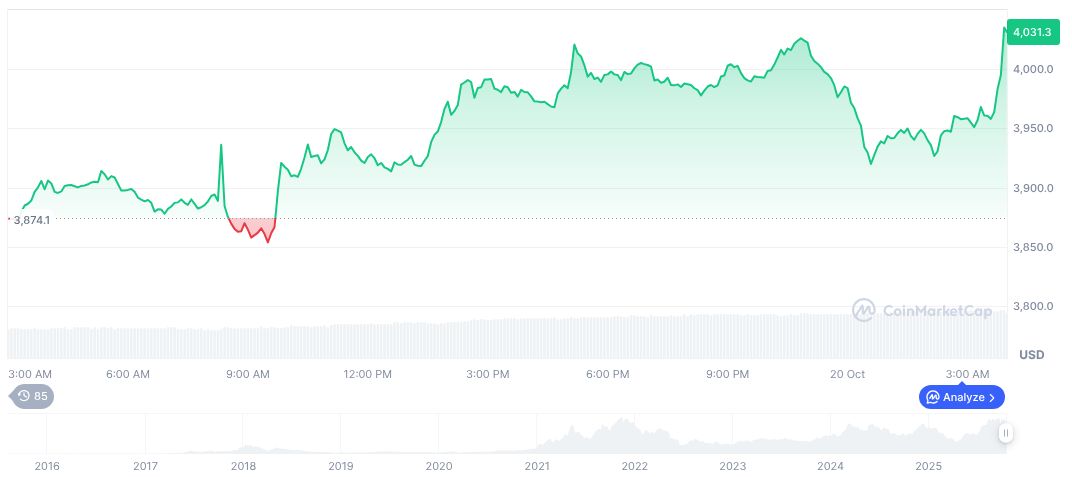Click the range handle on the mini timeline
The width and height of the screenshot is (1072, 477).
(x=1005, y=433)
